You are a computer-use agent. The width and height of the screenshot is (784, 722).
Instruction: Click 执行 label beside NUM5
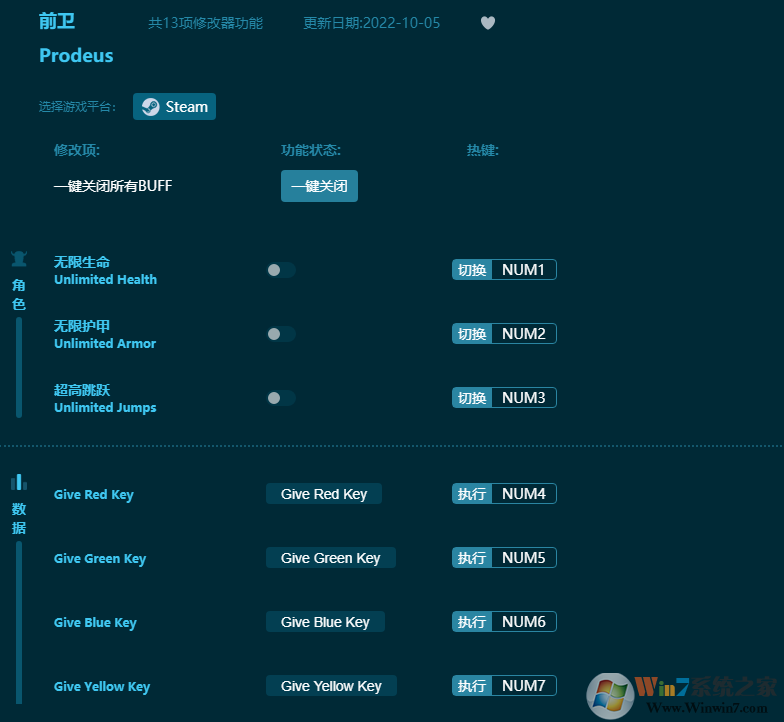(472, 558)
